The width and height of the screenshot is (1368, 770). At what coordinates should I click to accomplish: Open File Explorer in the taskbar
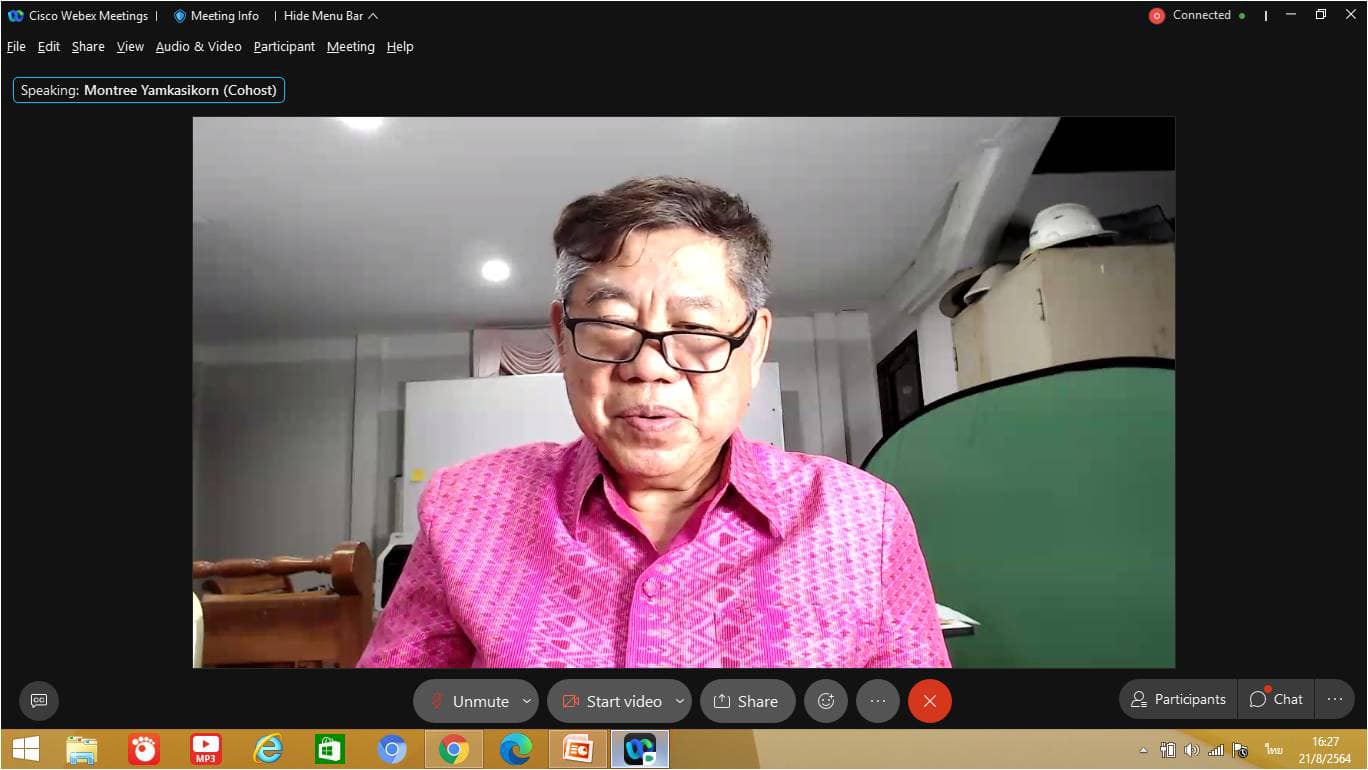pos(82,749)
